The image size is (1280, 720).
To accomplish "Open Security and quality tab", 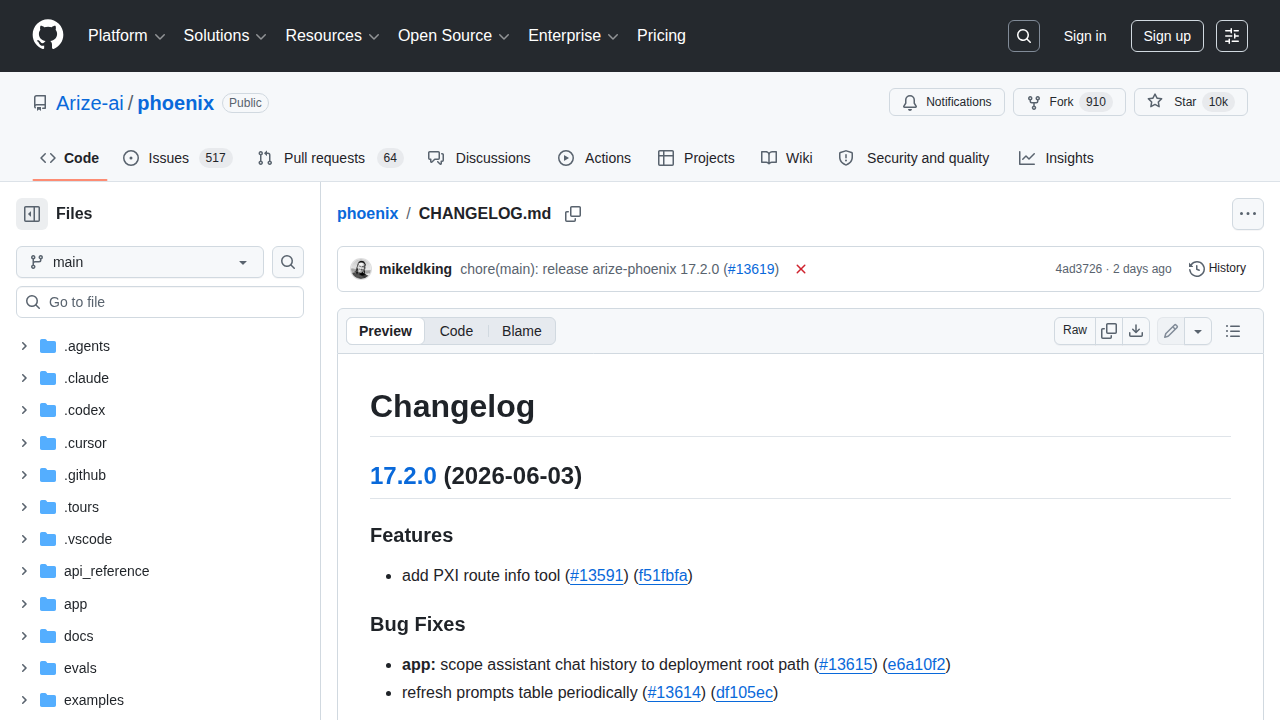I will click(x=914, y=158).
